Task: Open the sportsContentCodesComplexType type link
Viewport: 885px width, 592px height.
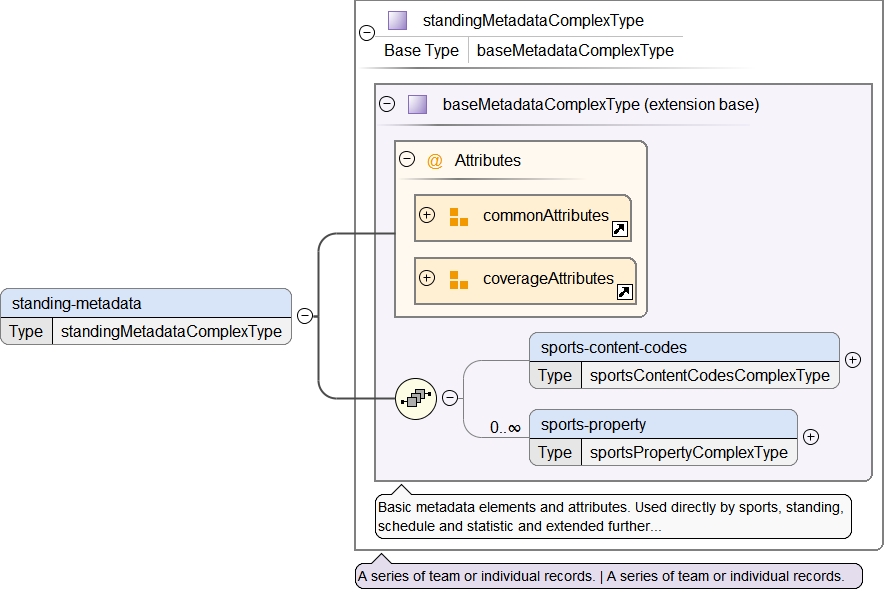Action: pyautogui.click(x=709, y=376)
